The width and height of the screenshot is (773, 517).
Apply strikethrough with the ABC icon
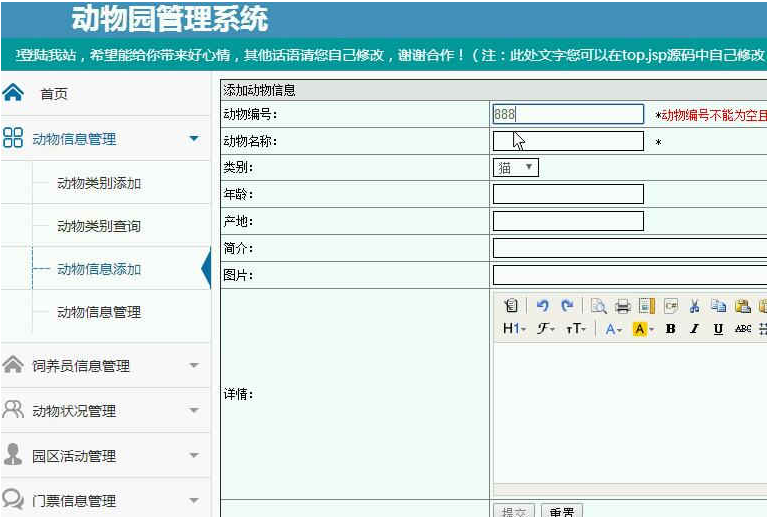pyautogui.click(x=742, y=329)
